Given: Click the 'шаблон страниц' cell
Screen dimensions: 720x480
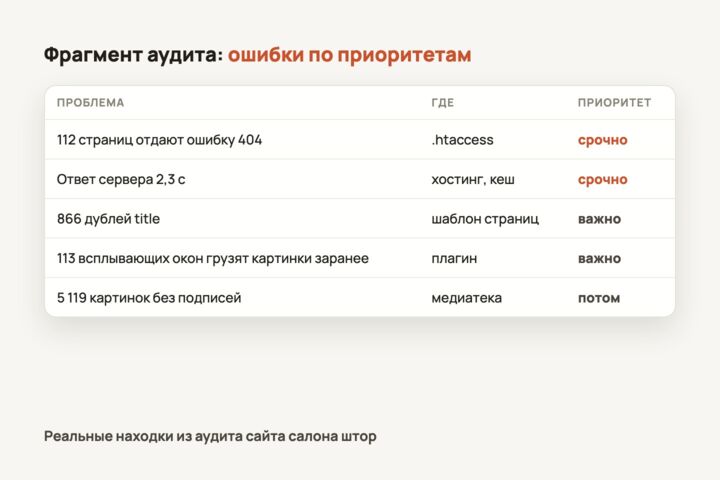Looking at the screenshot, I should pyautogui.click(x=485, y=219).
